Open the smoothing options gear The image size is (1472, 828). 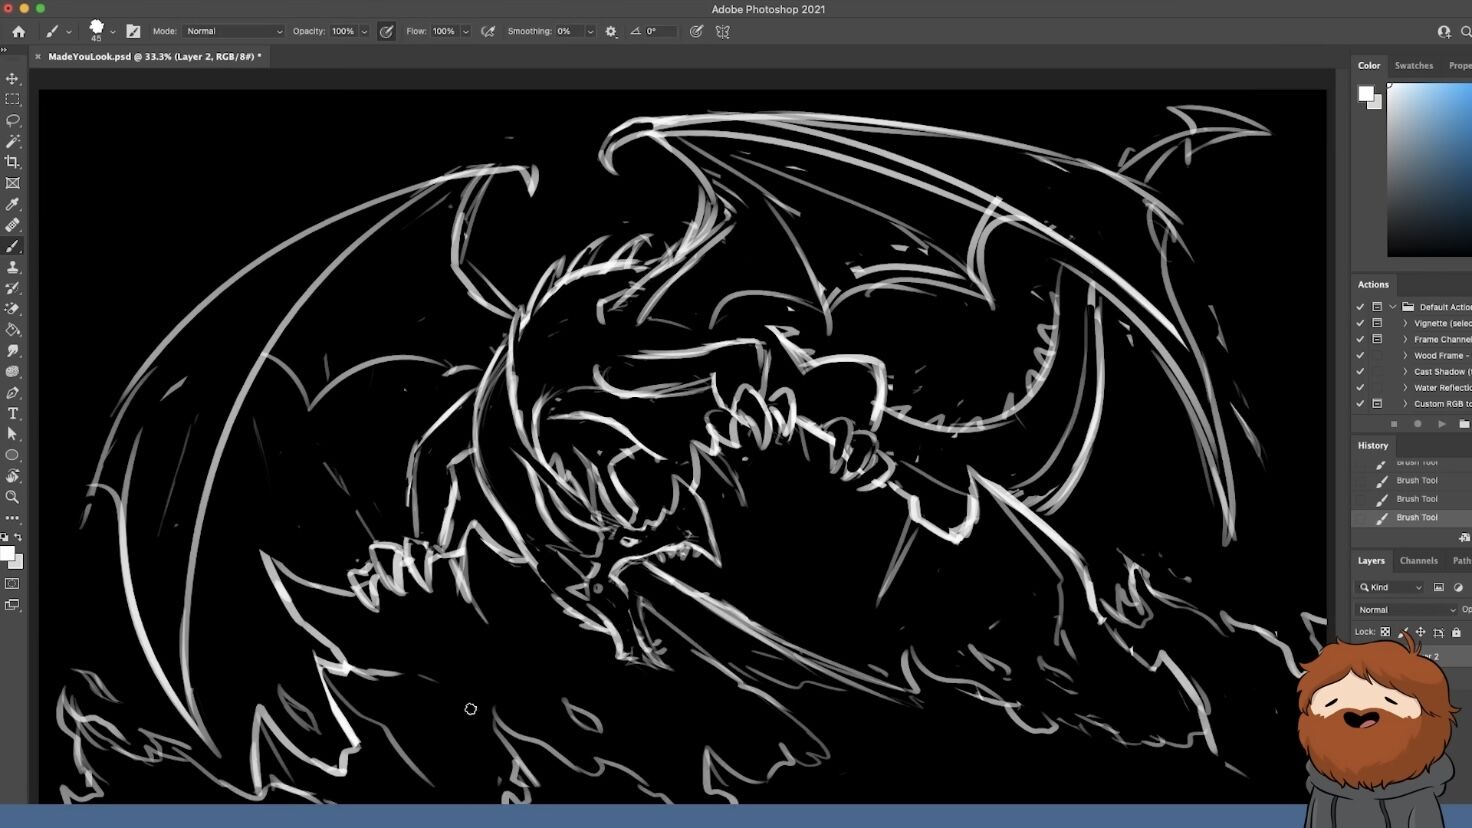(611, 32)
